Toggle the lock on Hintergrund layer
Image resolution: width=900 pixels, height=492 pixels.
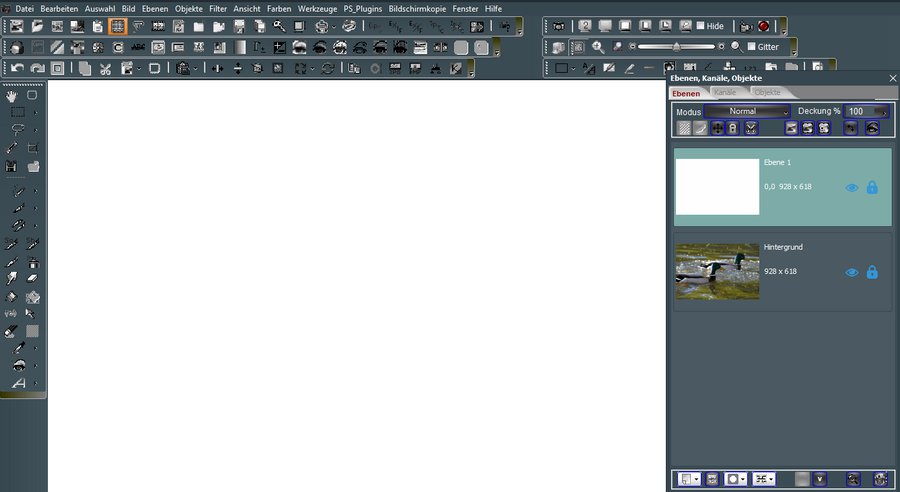872,272
